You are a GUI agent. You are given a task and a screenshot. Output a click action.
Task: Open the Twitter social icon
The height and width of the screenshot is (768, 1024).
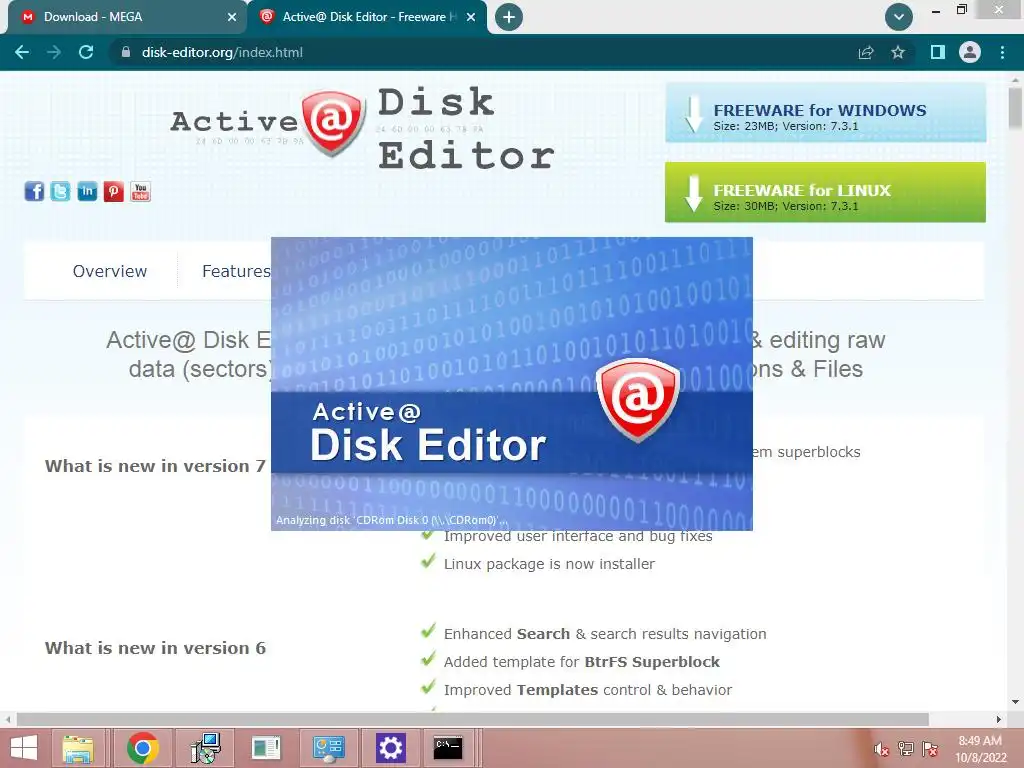click(61, 191)
